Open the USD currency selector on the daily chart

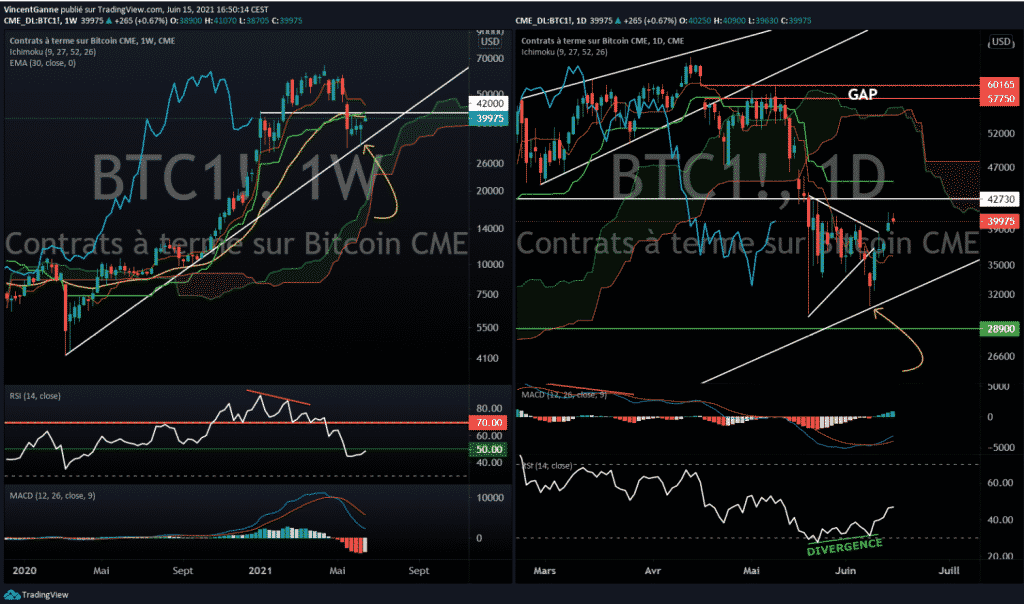click(1000, 41)
